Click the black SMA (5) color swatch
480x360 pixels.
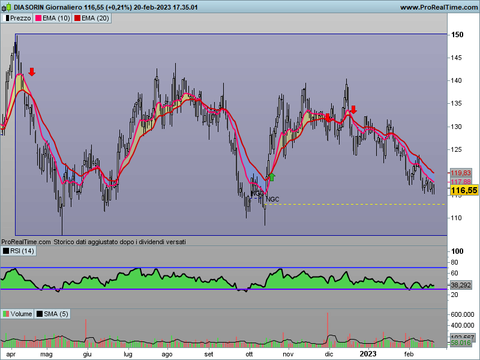(40, 314)
